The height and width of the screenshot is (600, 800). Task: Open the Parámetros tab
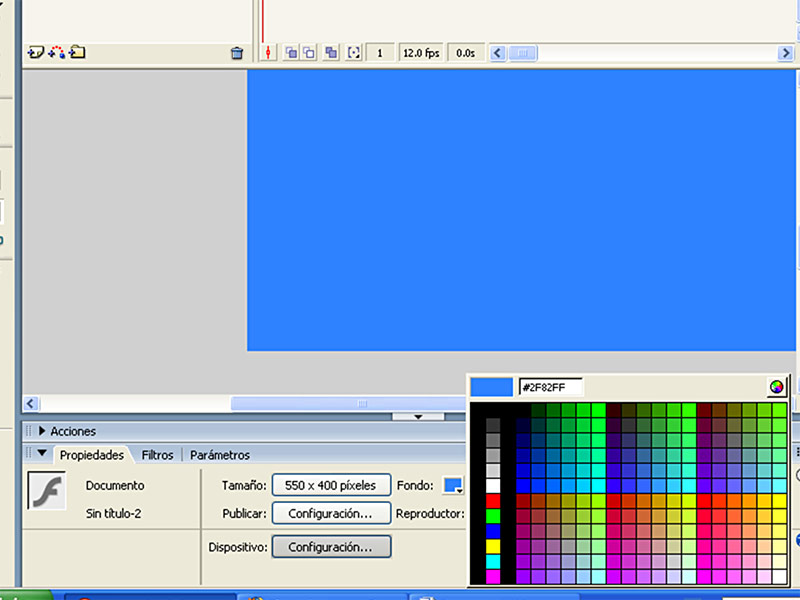coord(219,454)
